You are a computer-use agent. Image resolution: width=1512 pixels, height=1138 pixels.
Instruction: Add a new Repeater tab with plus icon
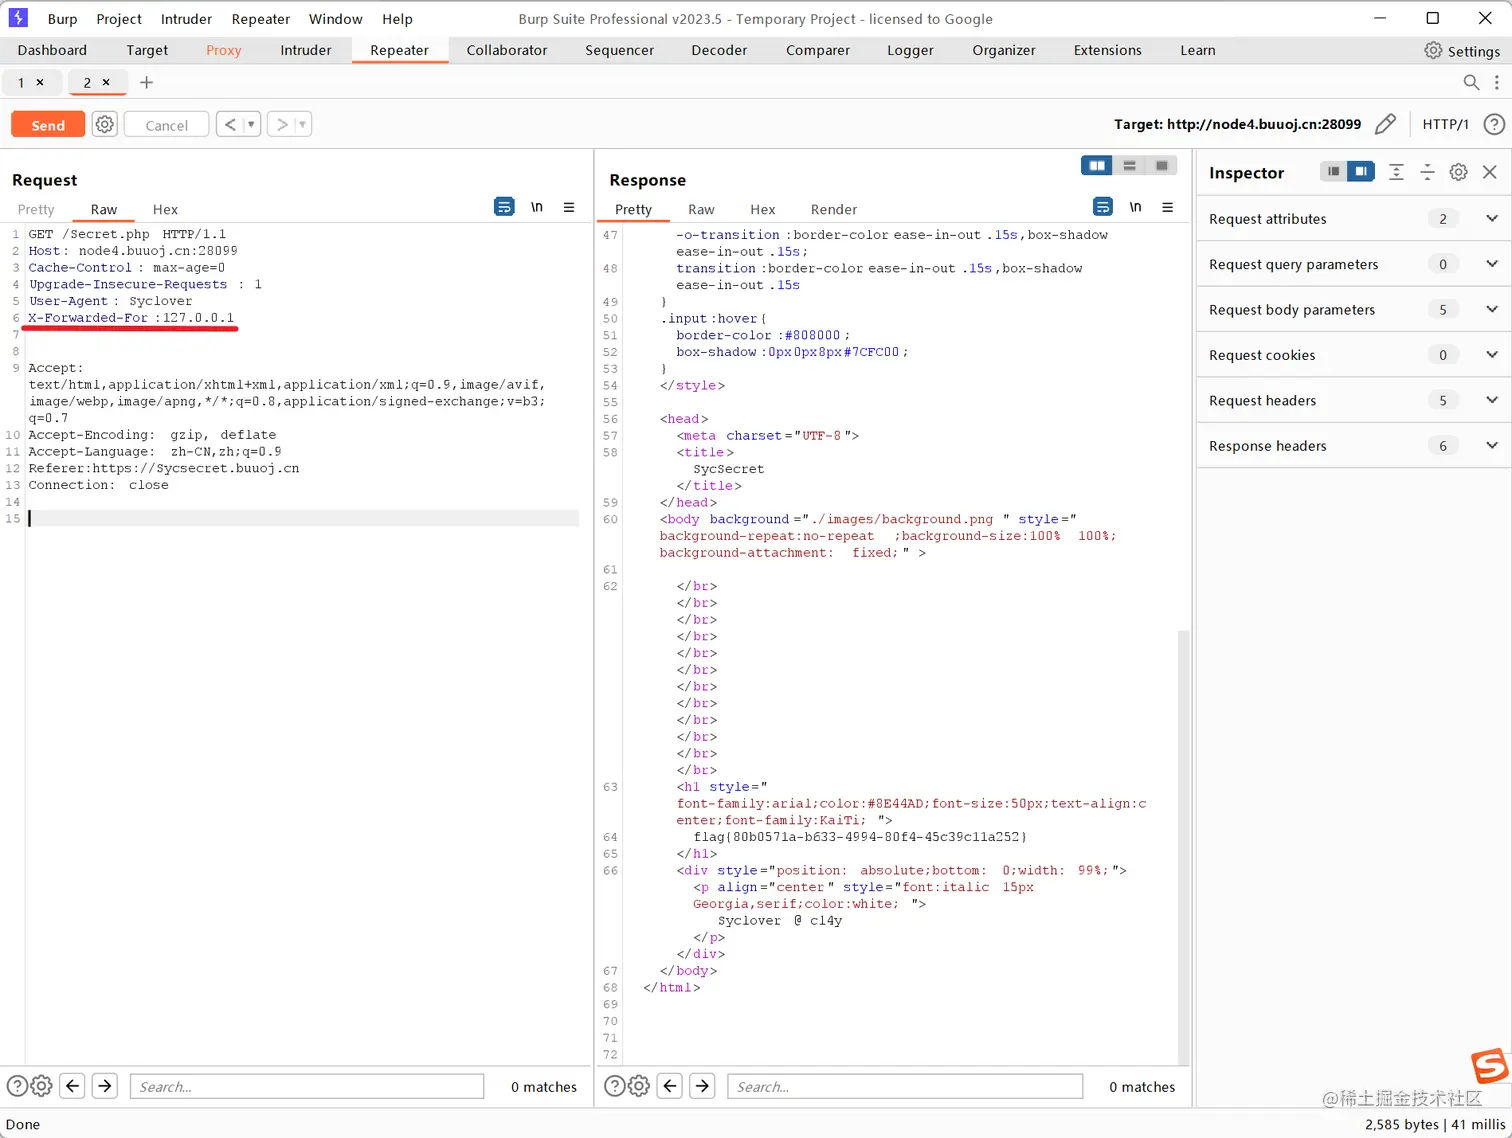(x=147, y=82)
